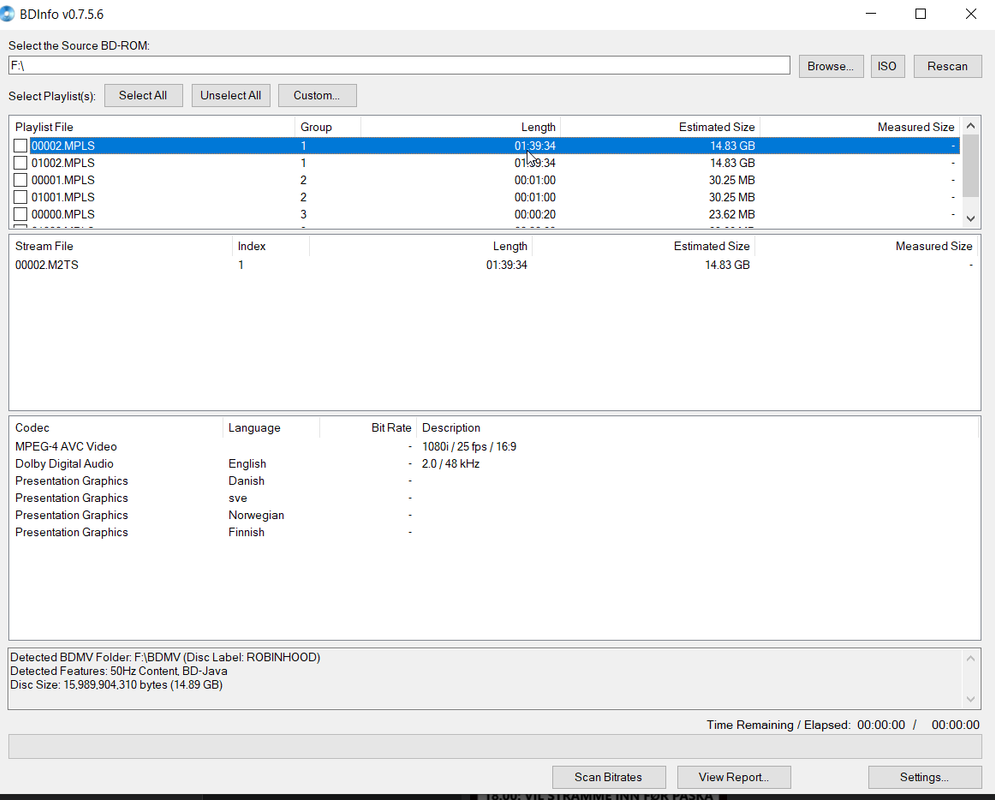
Task: Check the 00002.MPLS playlist checkbox
Action: click(x=20, y=146)
